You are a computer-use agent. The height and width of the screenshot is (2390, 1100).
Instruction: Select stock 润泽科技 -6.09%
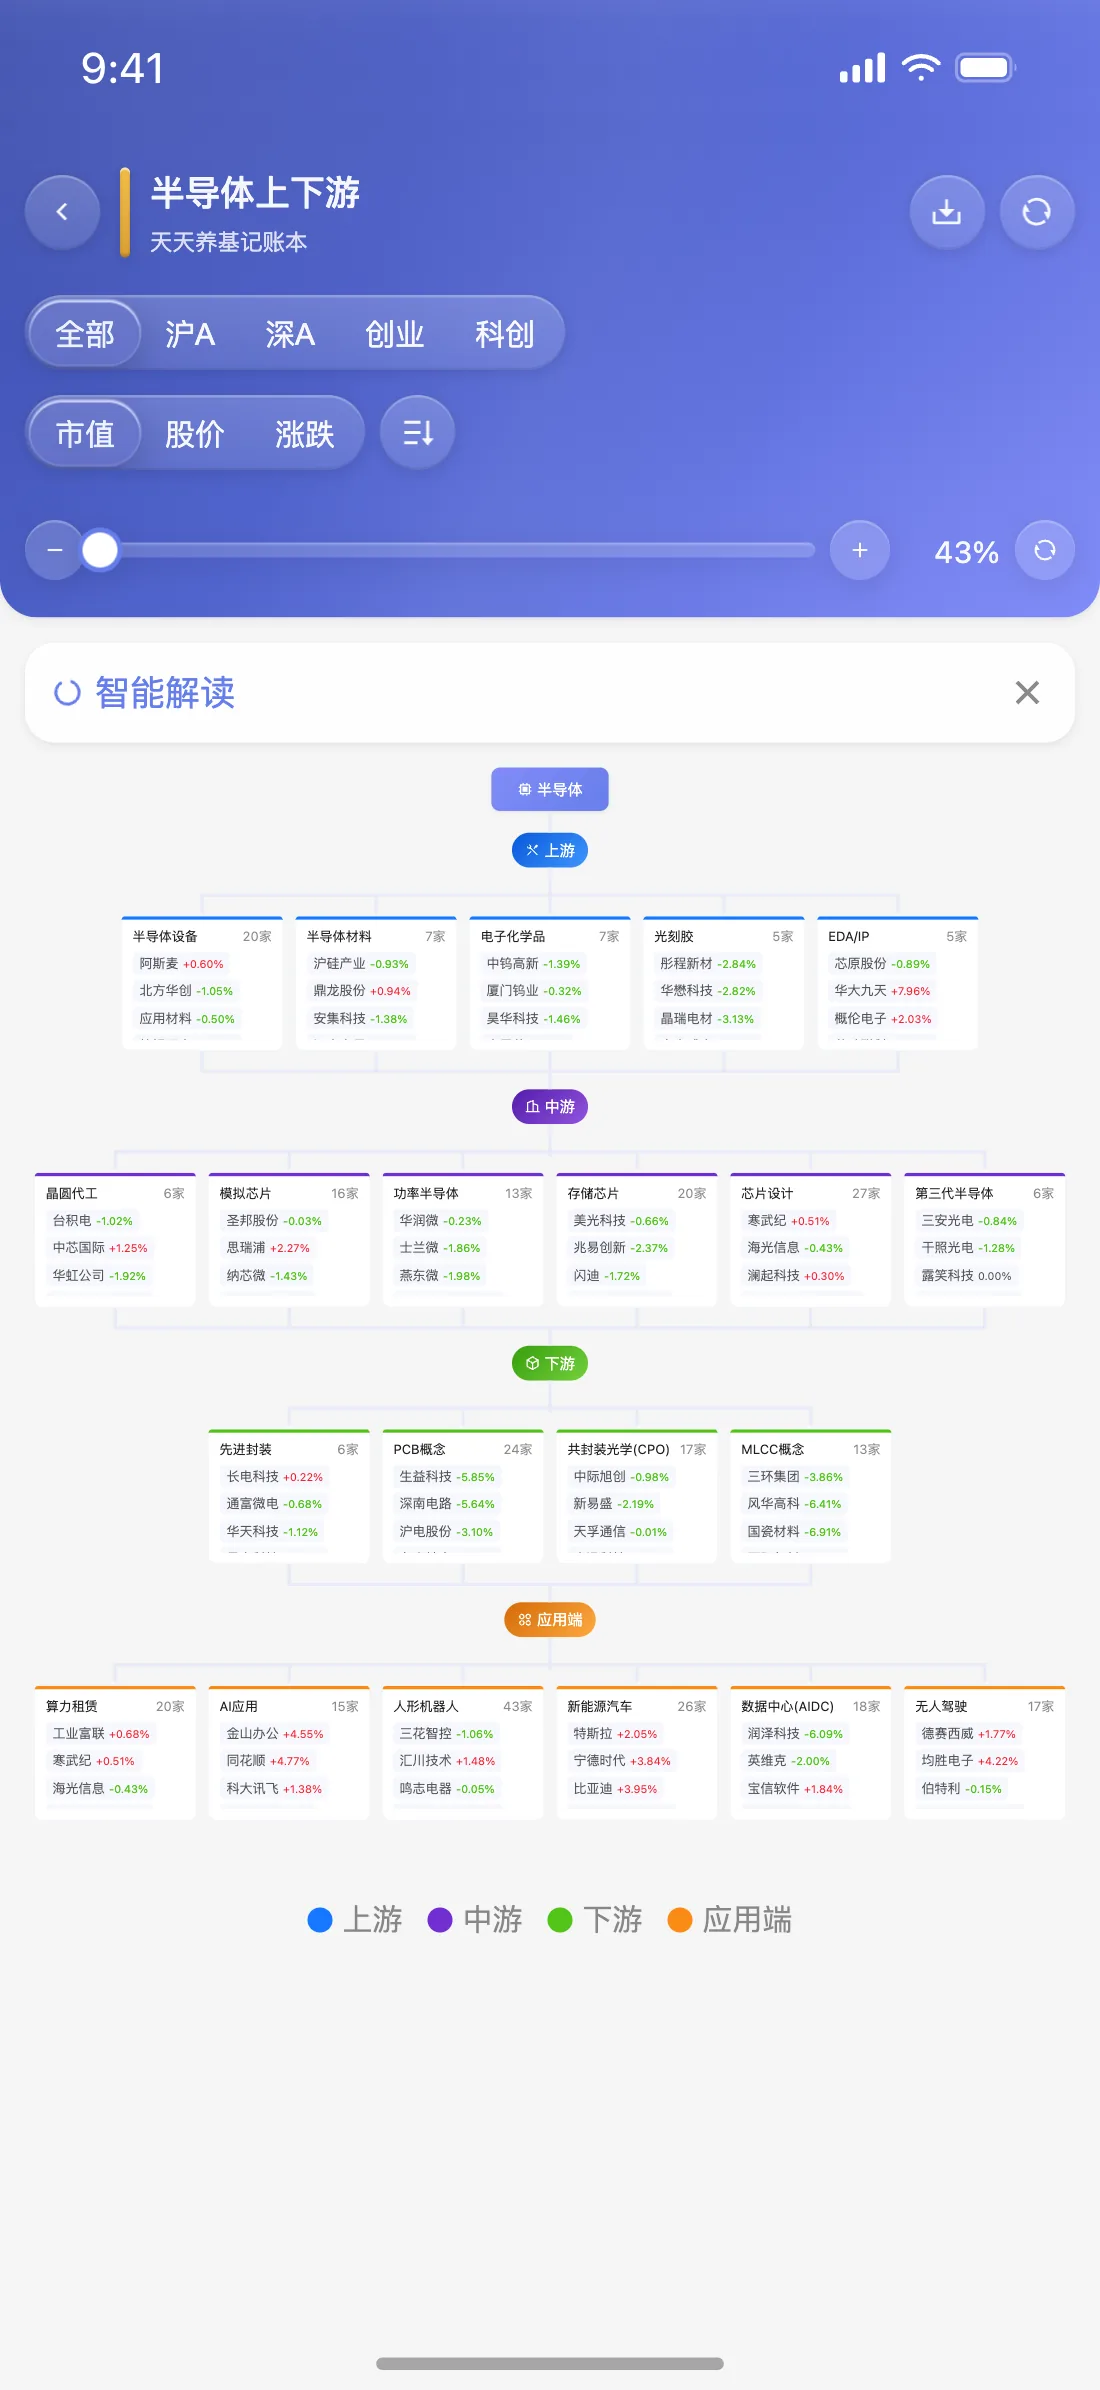pyautogui.click(x=795, y=1734)
